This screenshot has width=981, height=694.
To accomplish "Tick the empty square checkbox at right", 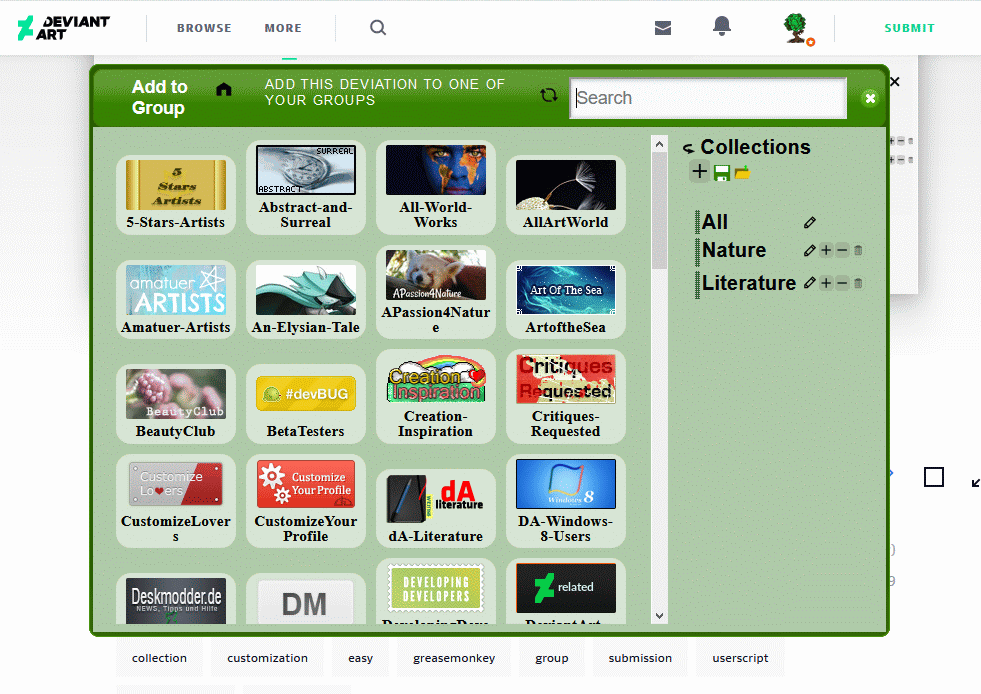I will click(x=933, y=477).
